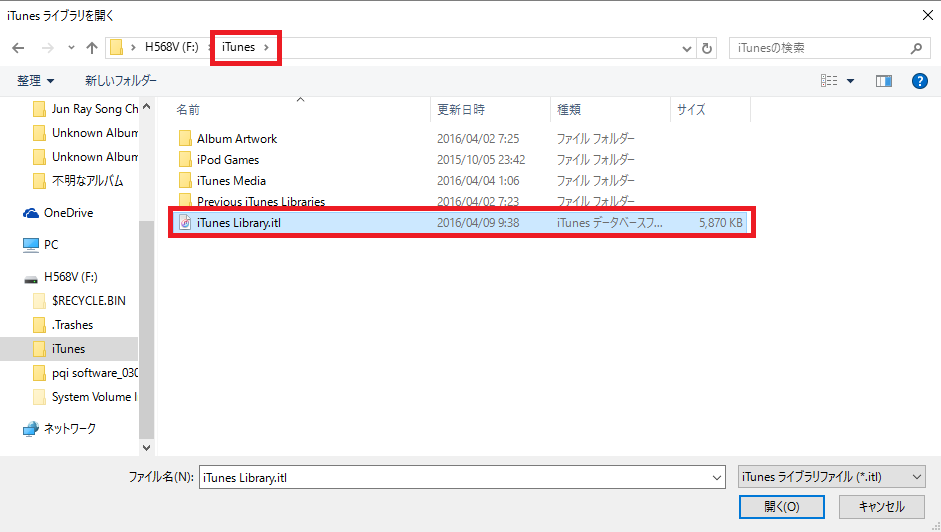Click the iTunes breadcrumb in address bar

click(x=238, y=47)
